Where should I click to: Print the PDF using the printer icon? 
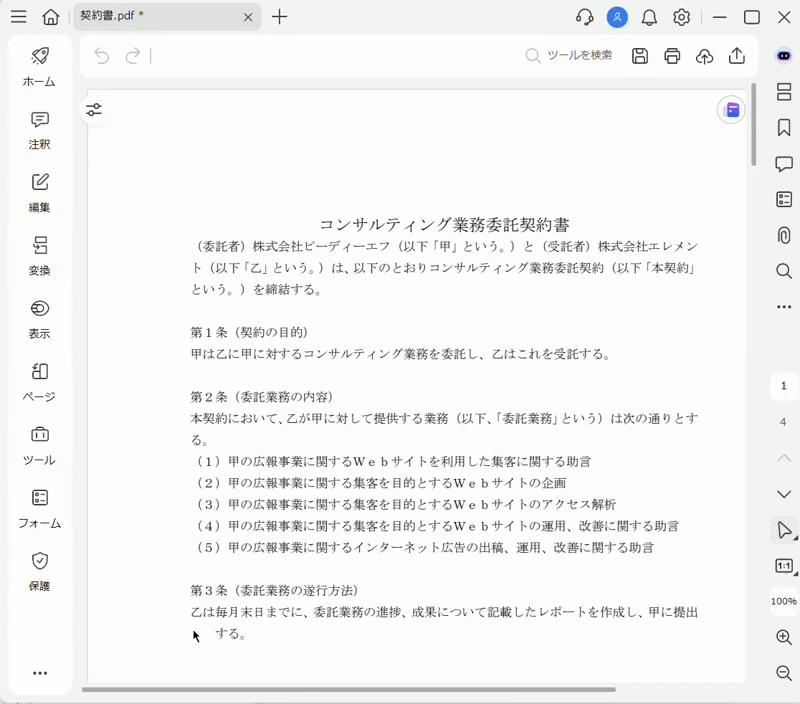coord(672,56)
